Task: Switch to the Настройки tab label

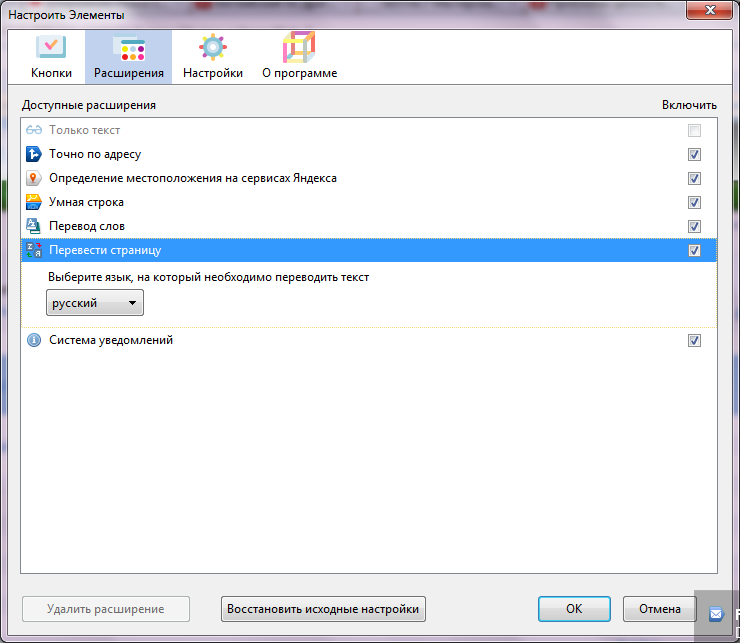Action: point(213,73)
